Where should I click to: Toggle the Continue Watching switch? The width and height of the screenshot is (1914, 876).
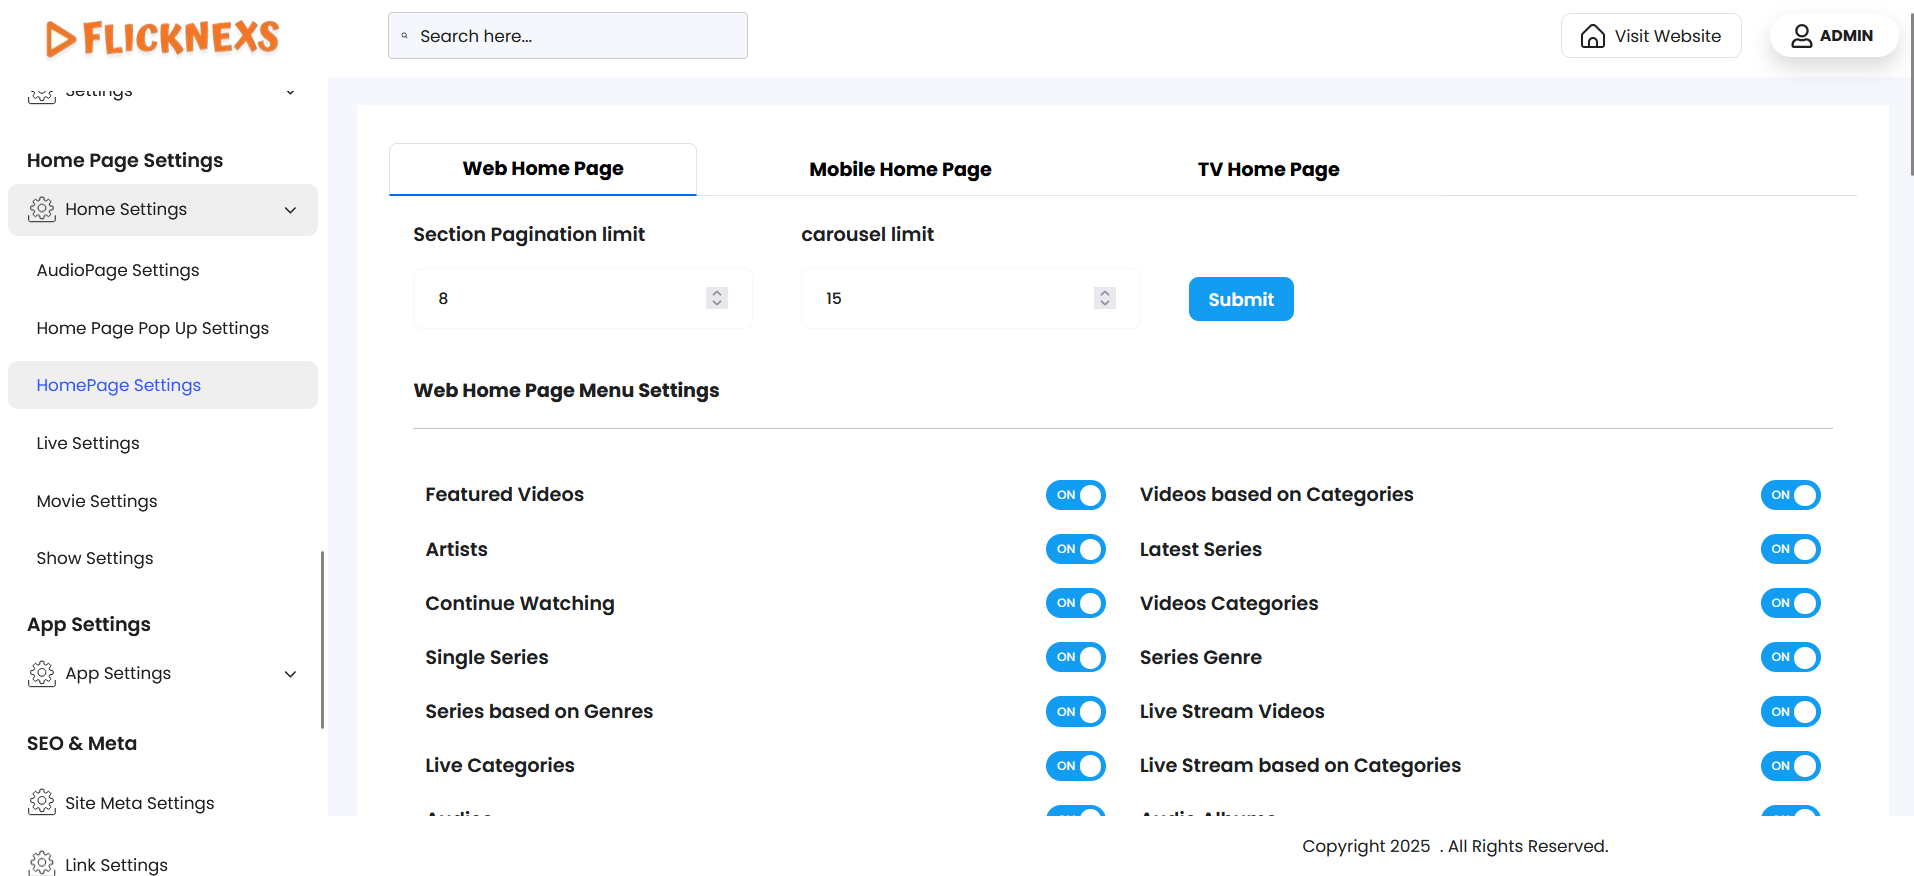[1075, 603]
